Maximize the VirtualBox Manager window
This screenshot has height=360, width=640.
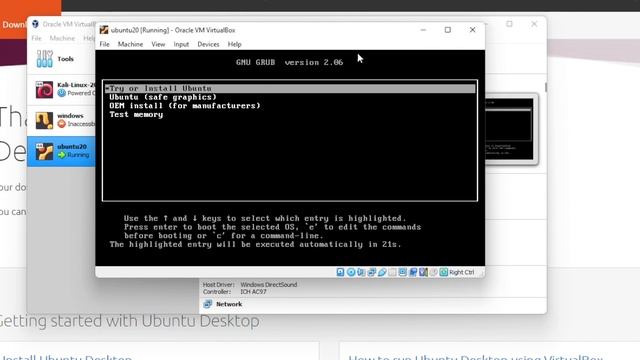click(x=509, y=24)
